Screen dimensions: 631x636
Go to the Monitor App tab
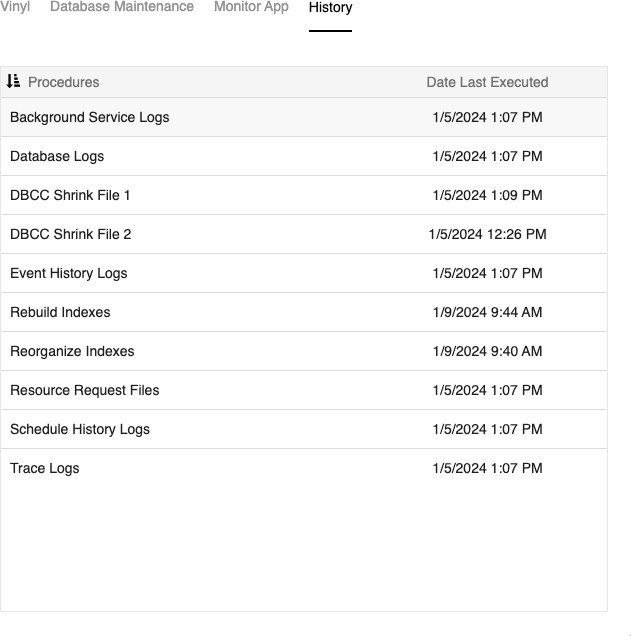tap(251, 7)
